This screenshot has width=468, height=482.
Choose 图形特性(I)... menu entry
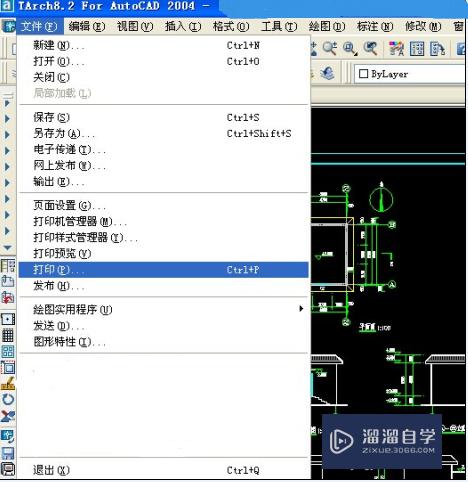(x=163, y=342)
